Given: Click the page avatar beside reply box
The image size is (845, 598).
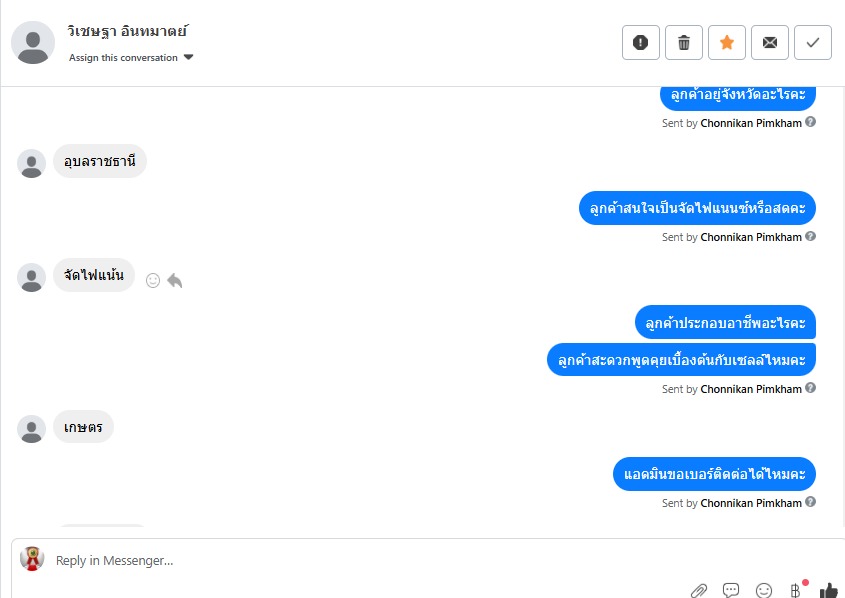Looking at the screenshot, I should pyautogui.click(x=32, y=559).
